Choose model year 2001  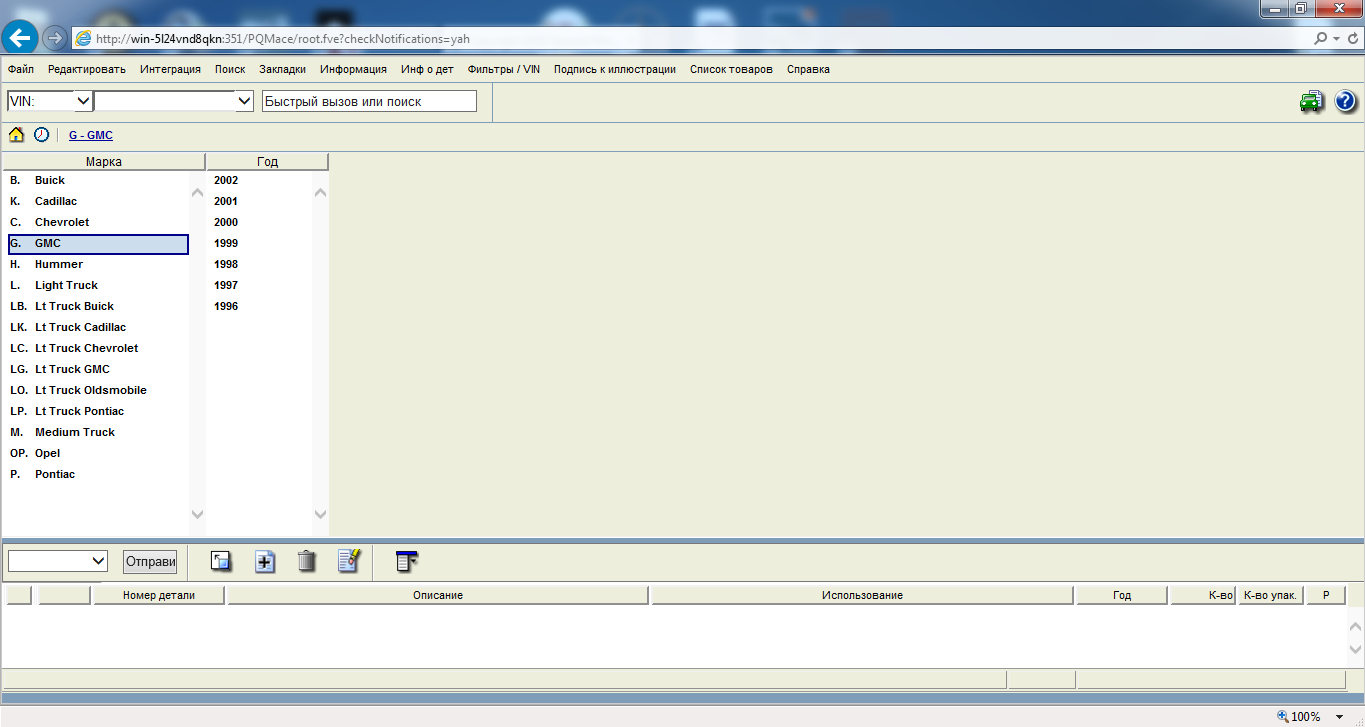[226, 201]
